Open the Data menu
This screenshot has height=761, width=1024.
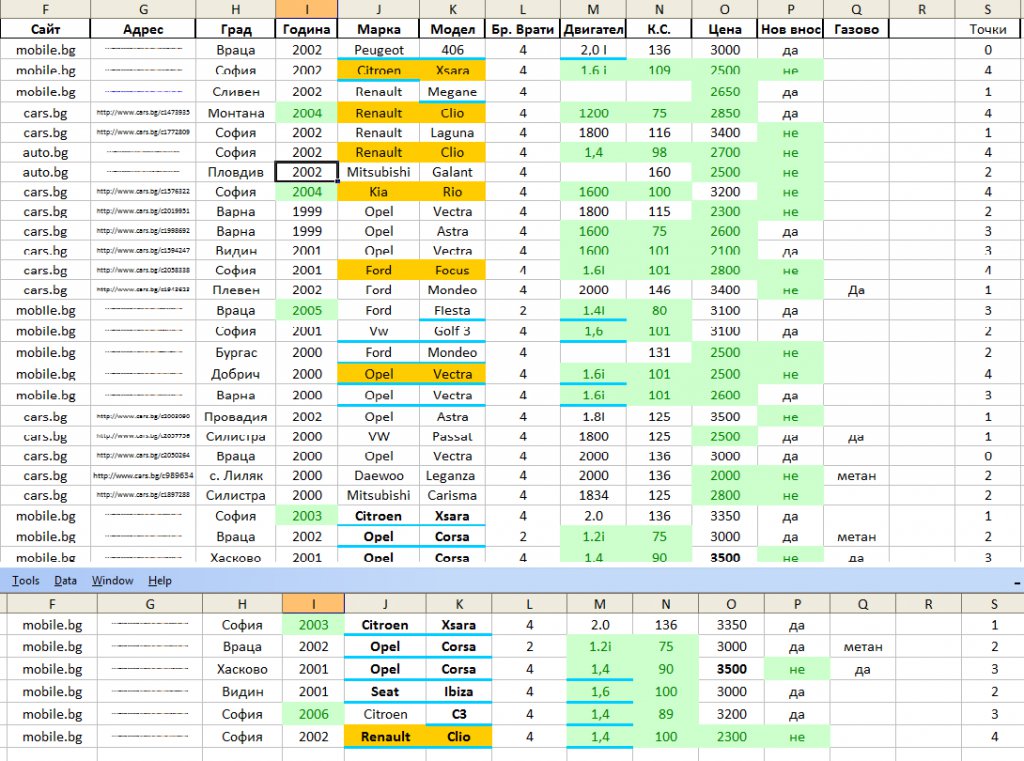tap(65, 581)
